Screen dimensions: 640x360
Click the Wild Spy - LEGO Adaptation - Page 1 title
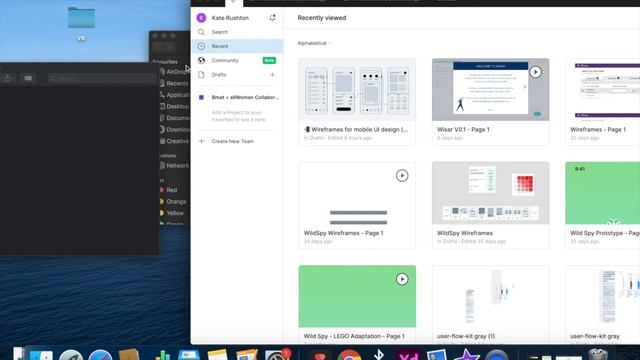coord(354,336)
